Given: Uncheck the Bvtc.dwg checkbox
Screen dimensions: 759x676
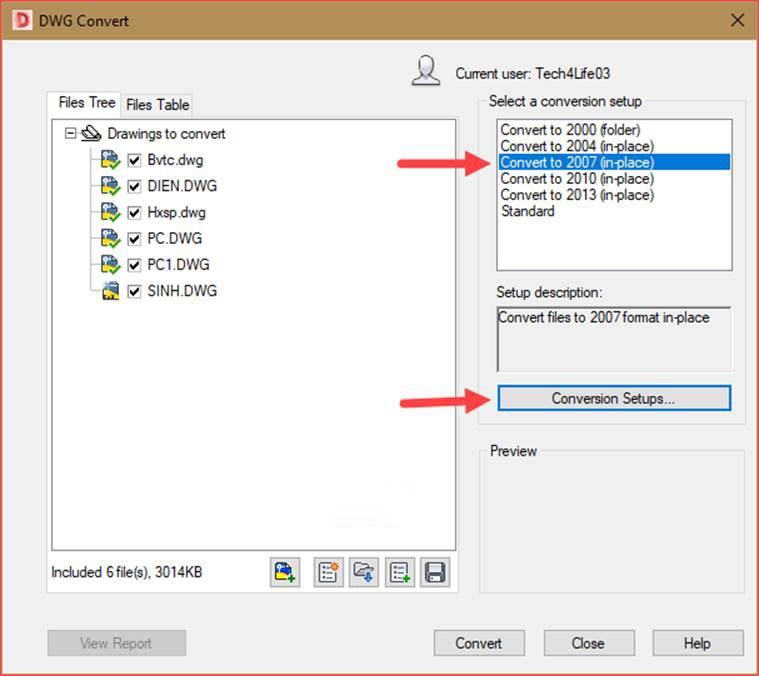Looking at the screenshot, I should (134, 160).
